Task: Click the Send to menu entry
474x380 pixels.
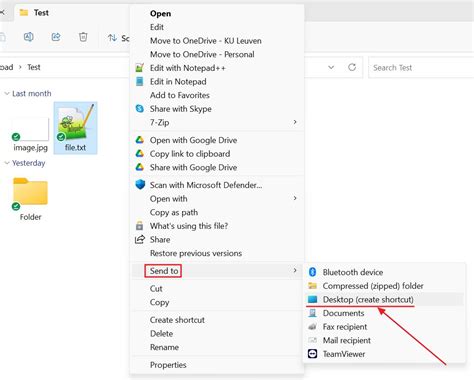Action: click(217, 271)
